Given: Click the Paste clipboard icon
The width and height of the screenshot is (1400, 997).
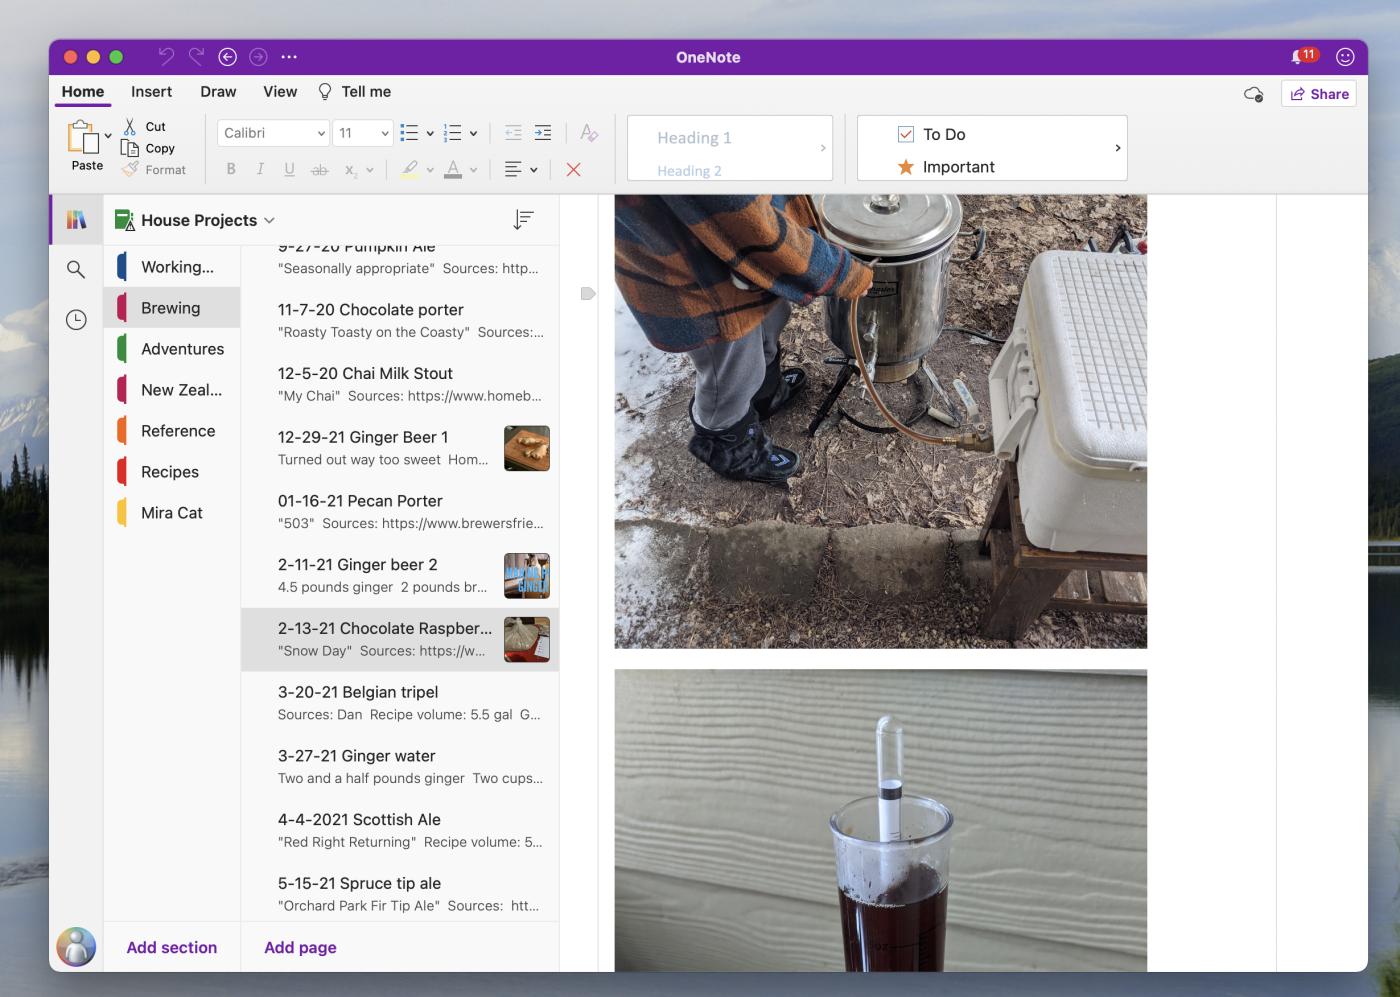Looking at the screenshot, I should click(83, 136).
